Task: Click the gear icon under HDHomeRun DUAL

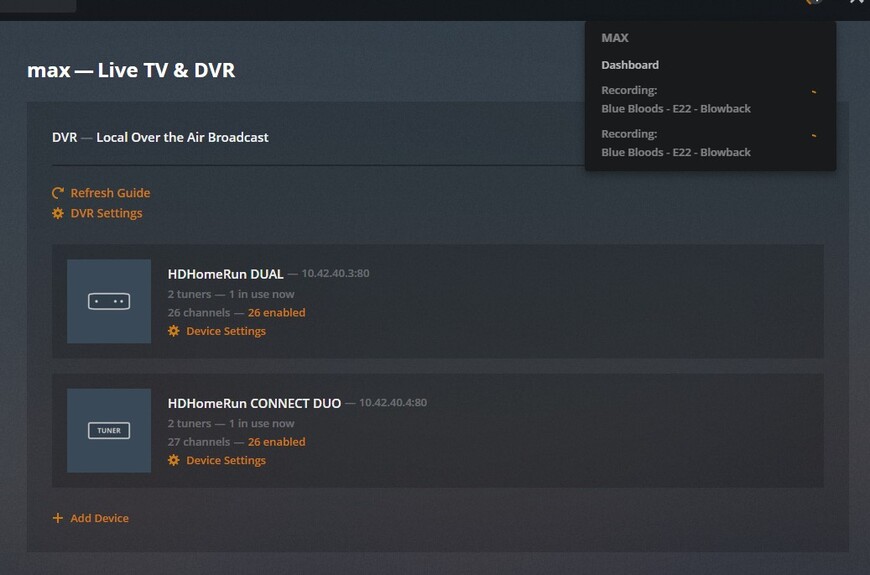Action: tap(174, 331)
